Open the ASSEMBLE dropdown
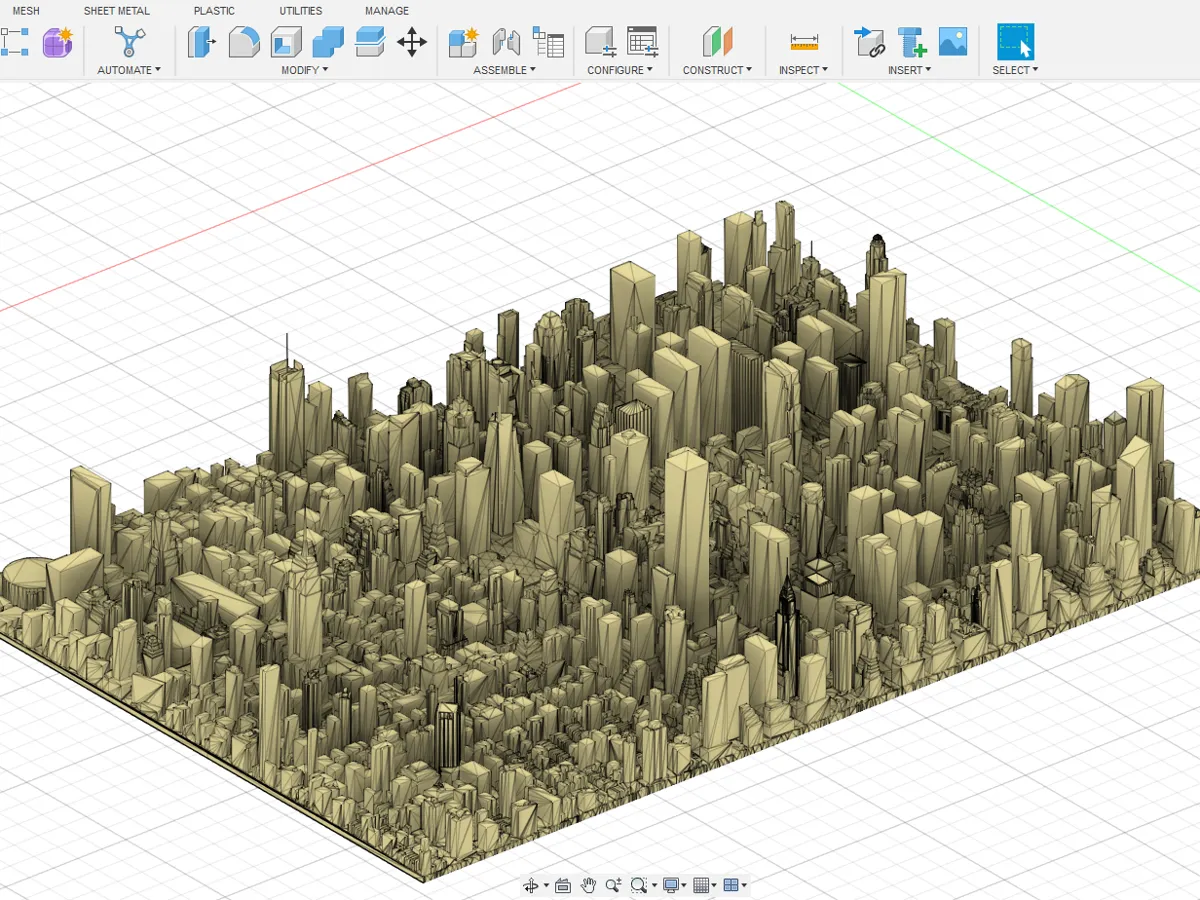Image resolution: width=1200 pixels, height=900 pixels. pyautogui.click(x=504, y=70)
